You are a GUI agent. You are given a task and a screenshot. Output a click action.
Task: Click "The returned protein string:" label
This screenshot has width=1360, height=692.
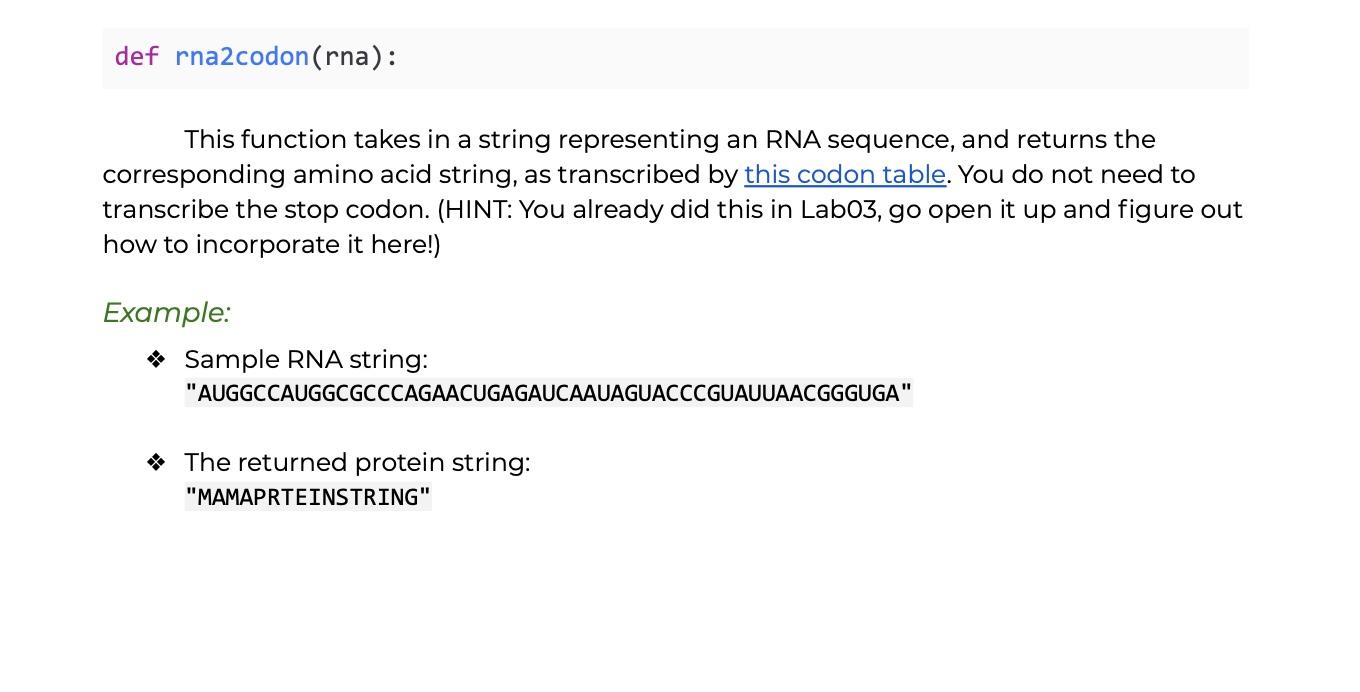click(x=357, y=462)
